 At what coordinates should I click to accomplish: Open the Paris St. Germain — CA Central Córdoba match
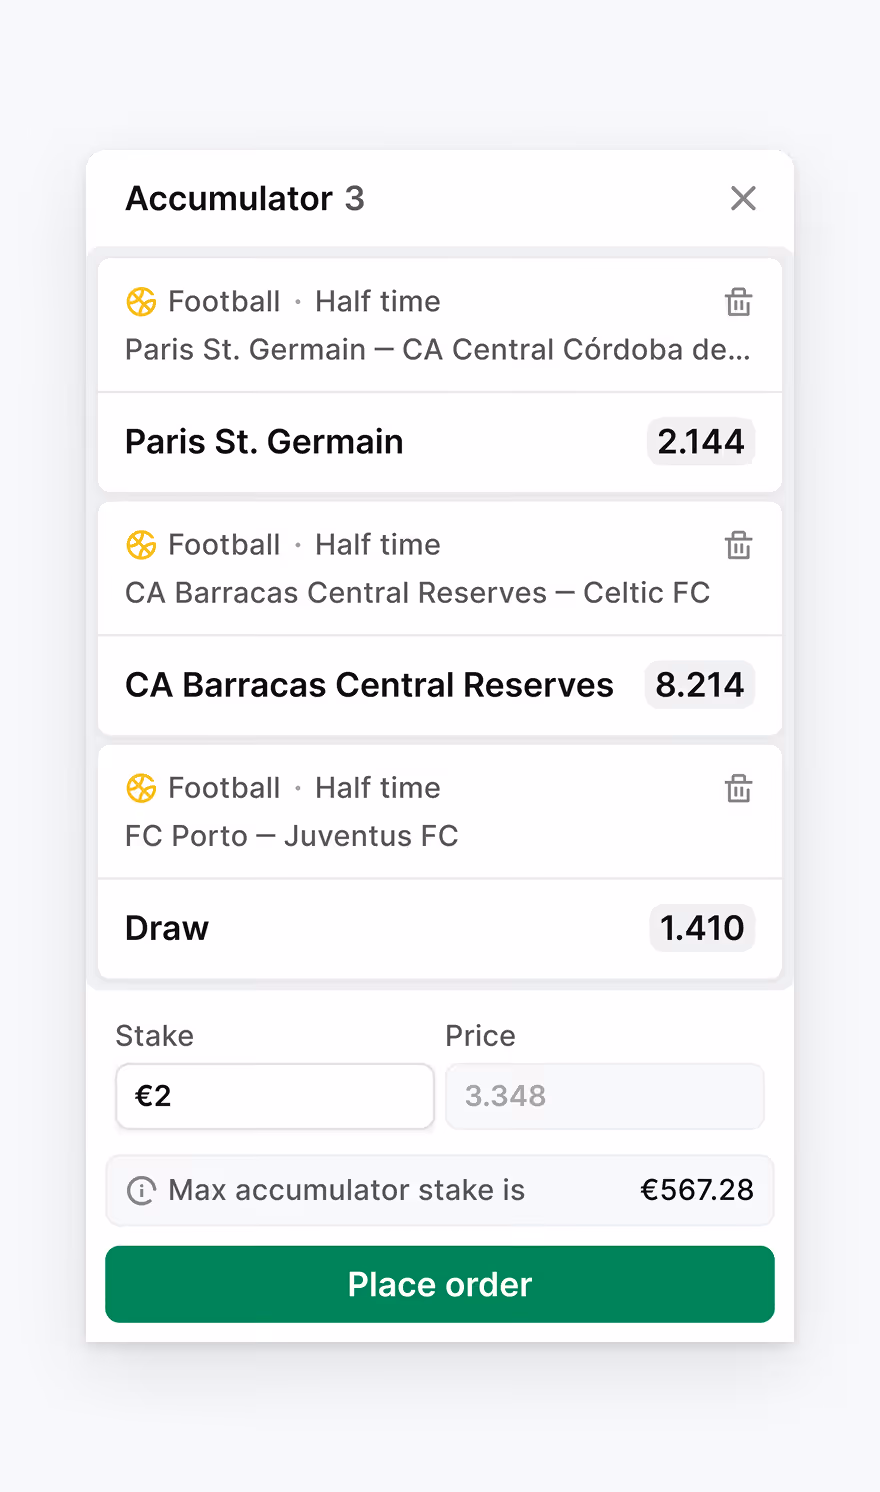[x=438, y=349]
